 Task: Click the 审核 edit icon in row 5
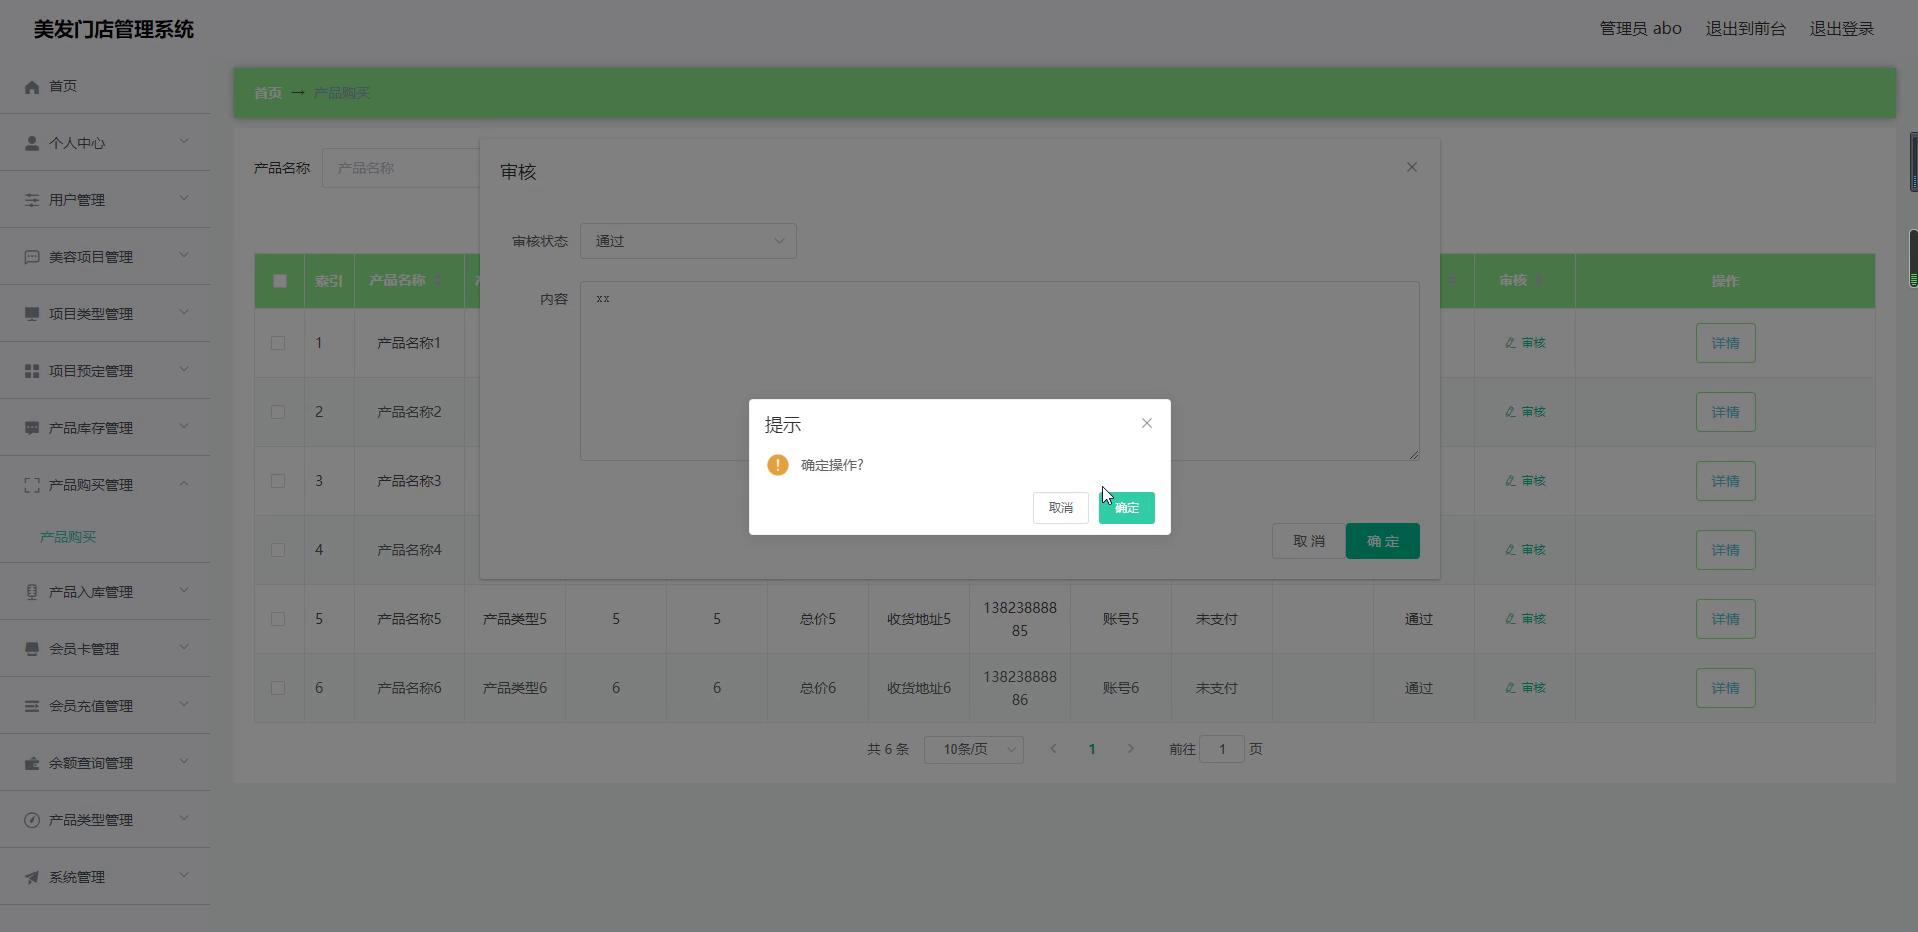1510,619
